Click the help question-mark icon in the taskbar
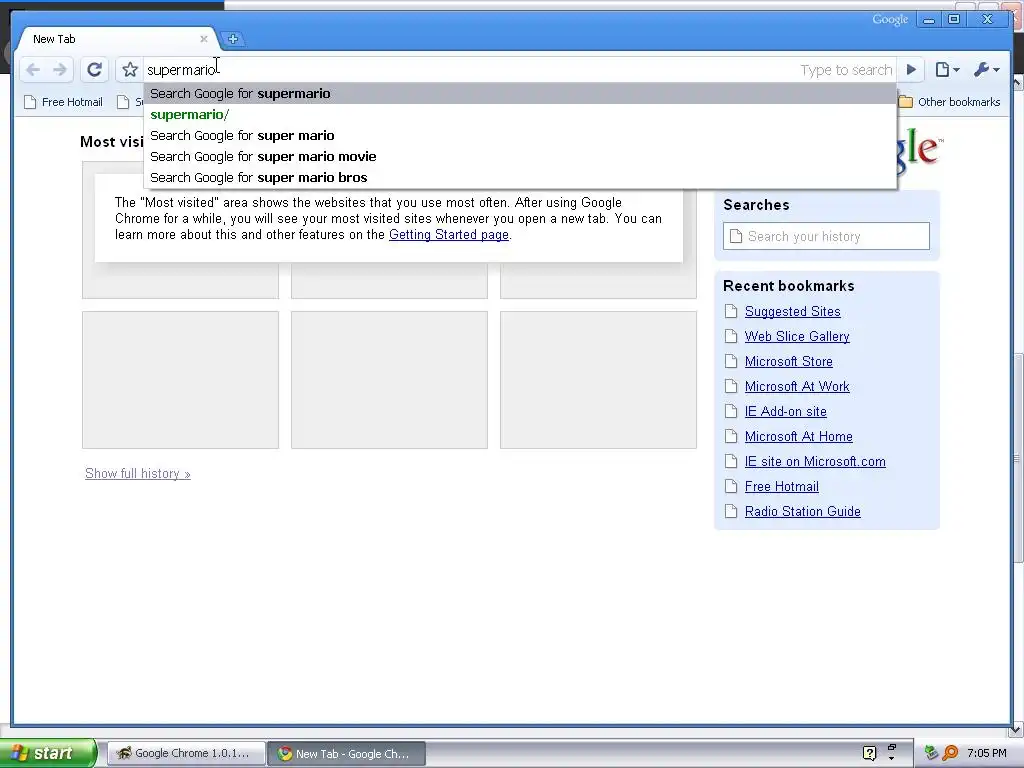Image resolution: width=1024 pixels, height=768 pixels. [x=869, y=753]
